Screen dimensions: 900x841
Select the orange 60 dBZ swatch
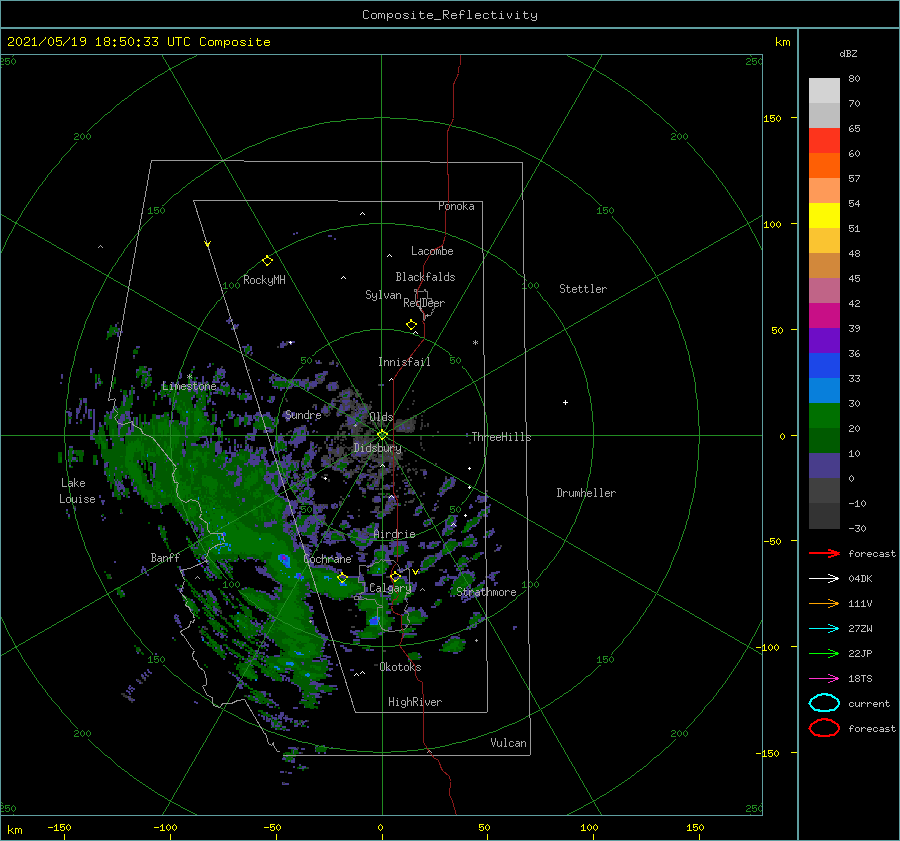click(x=824, y=166)
